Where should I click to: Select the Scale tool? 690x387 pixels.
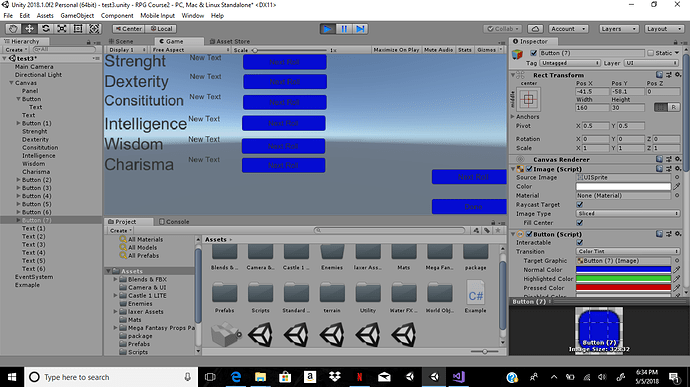pyautogui.click(x=62, y=29)
